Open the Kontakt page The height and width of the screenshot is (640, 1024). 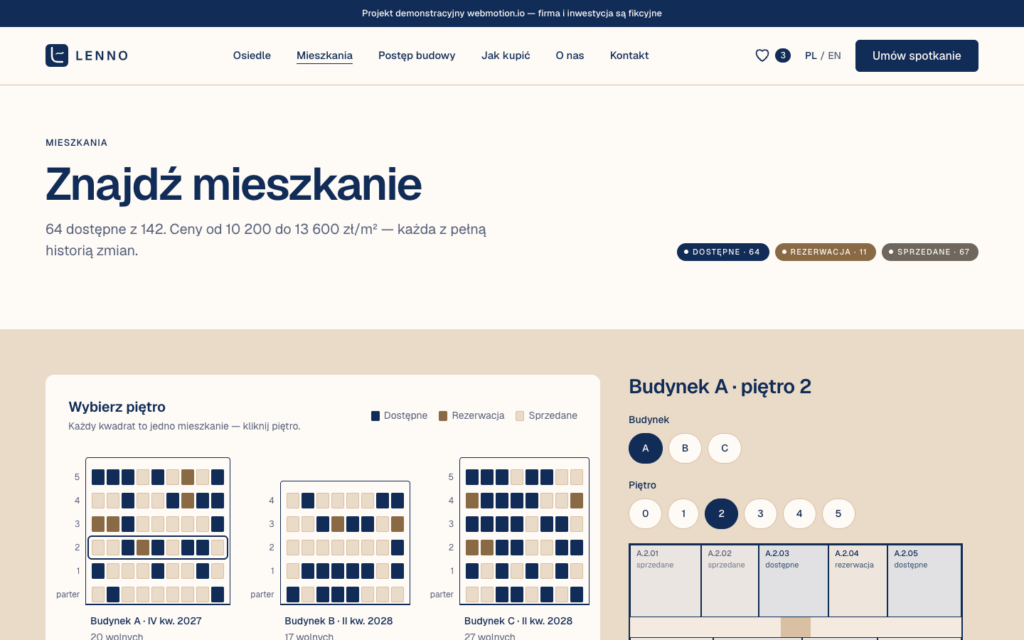tap(629, 56)
